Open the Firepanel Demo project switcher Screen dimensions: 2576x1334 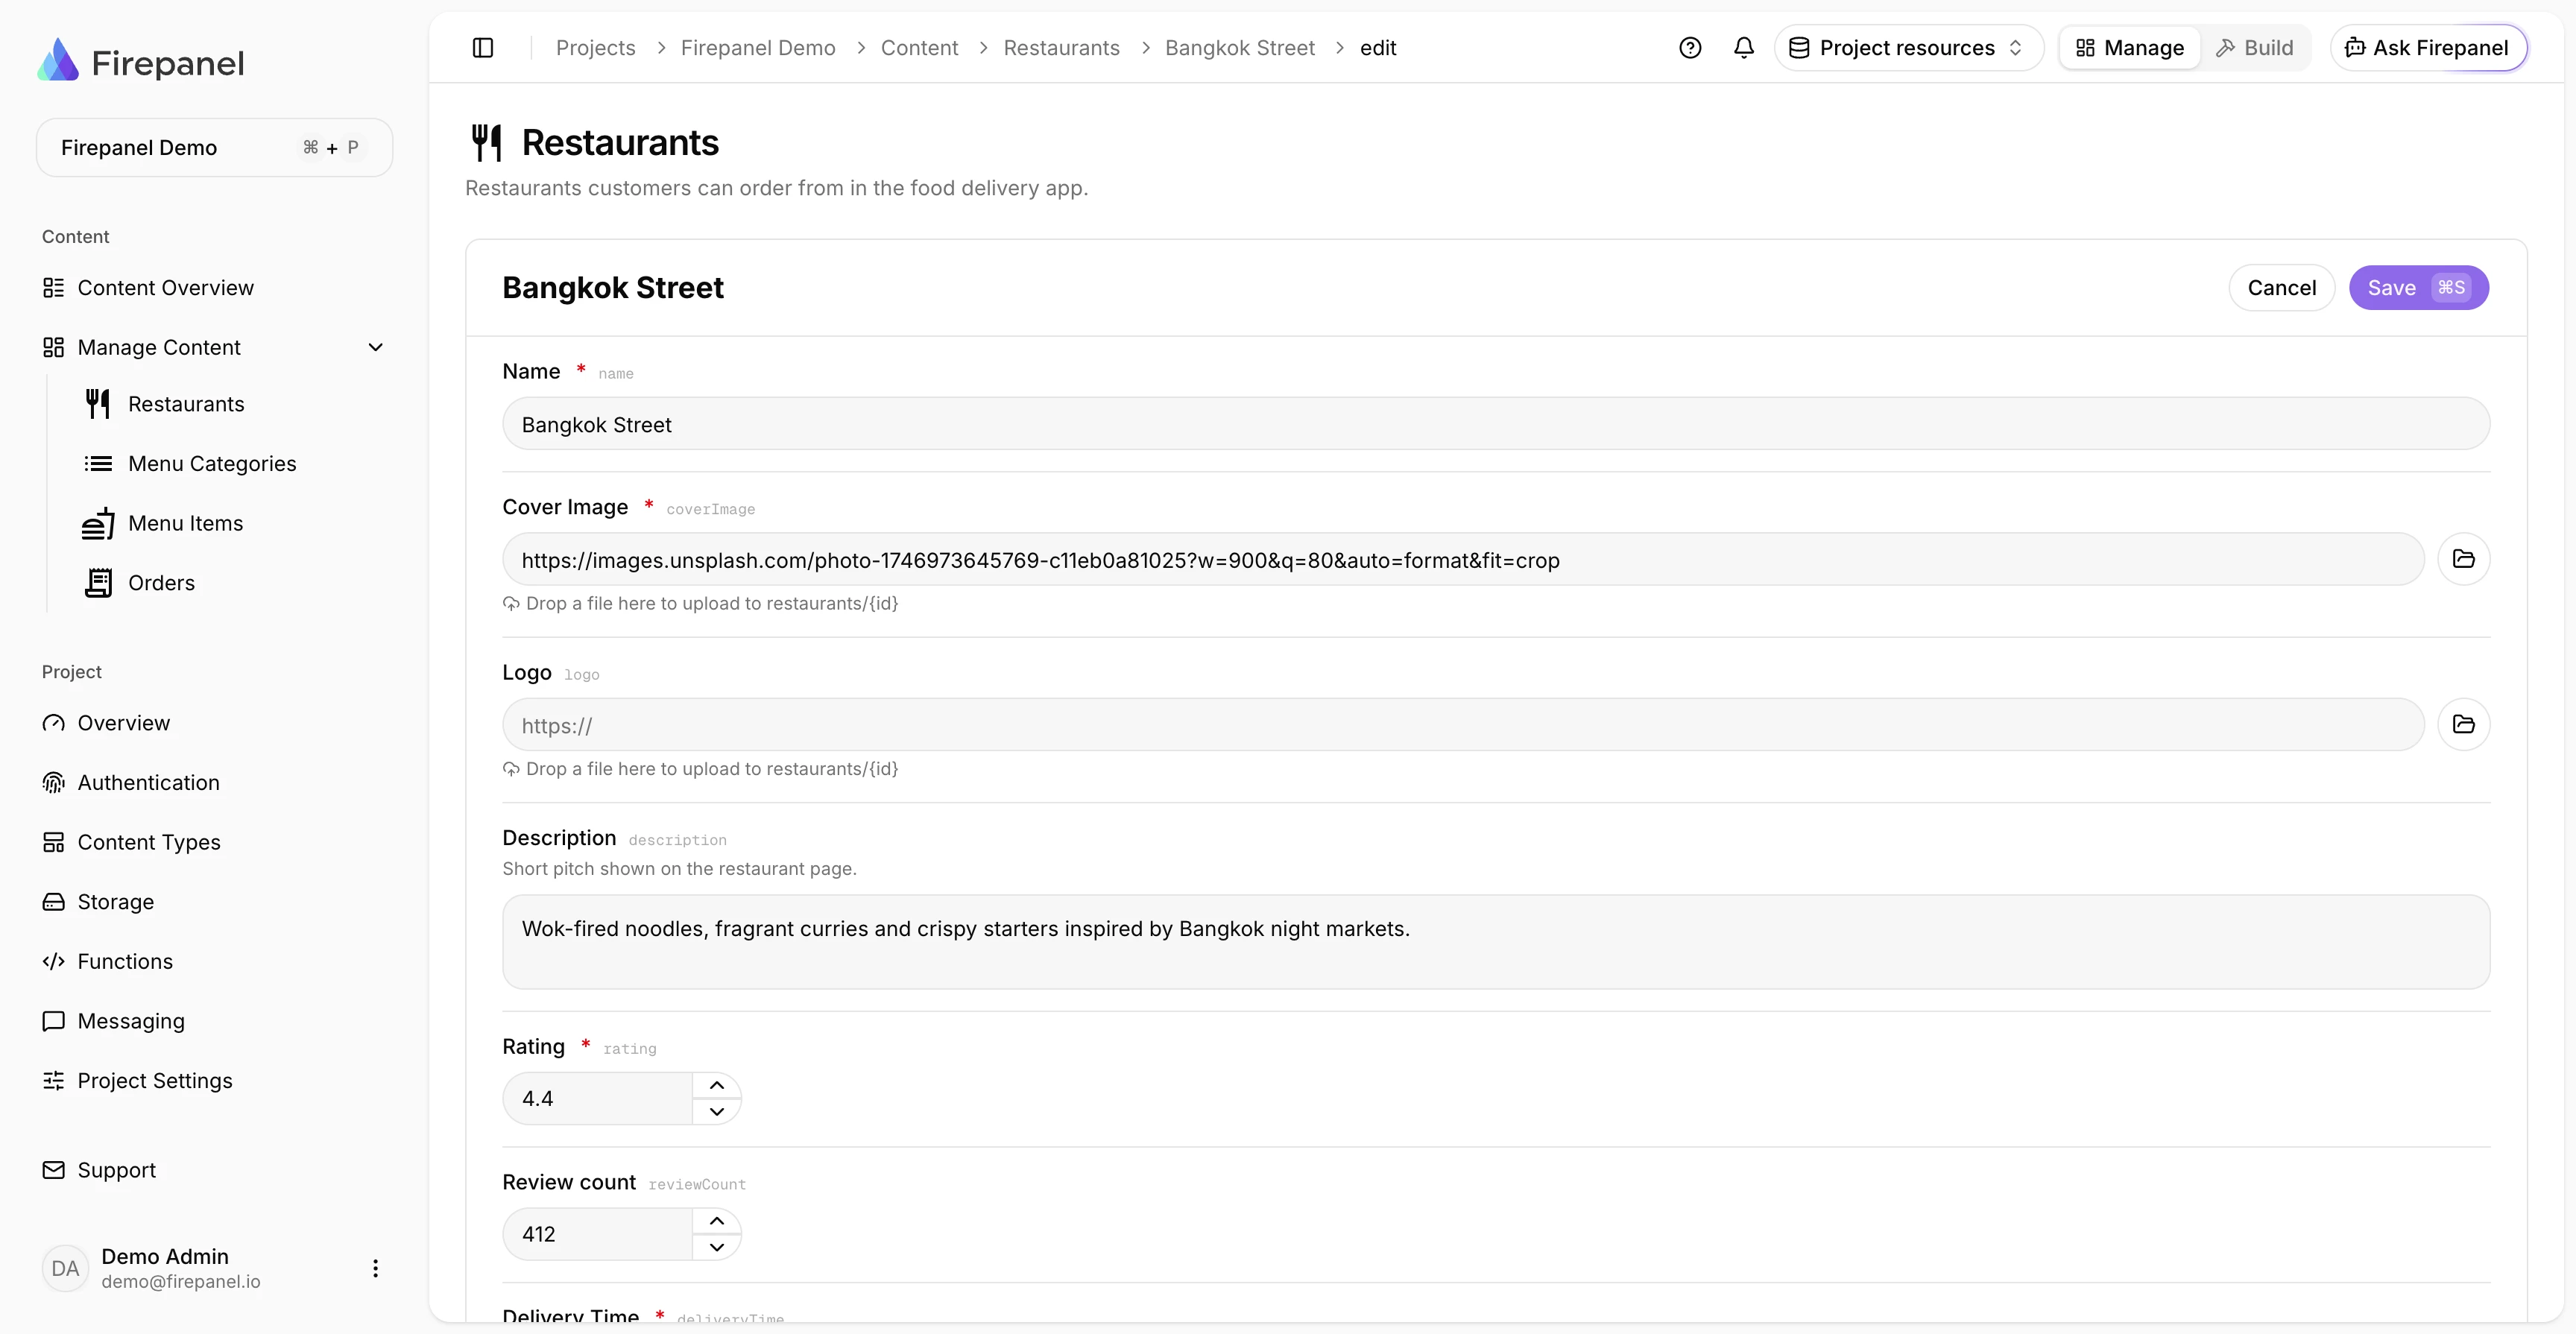tap(214, 148)
